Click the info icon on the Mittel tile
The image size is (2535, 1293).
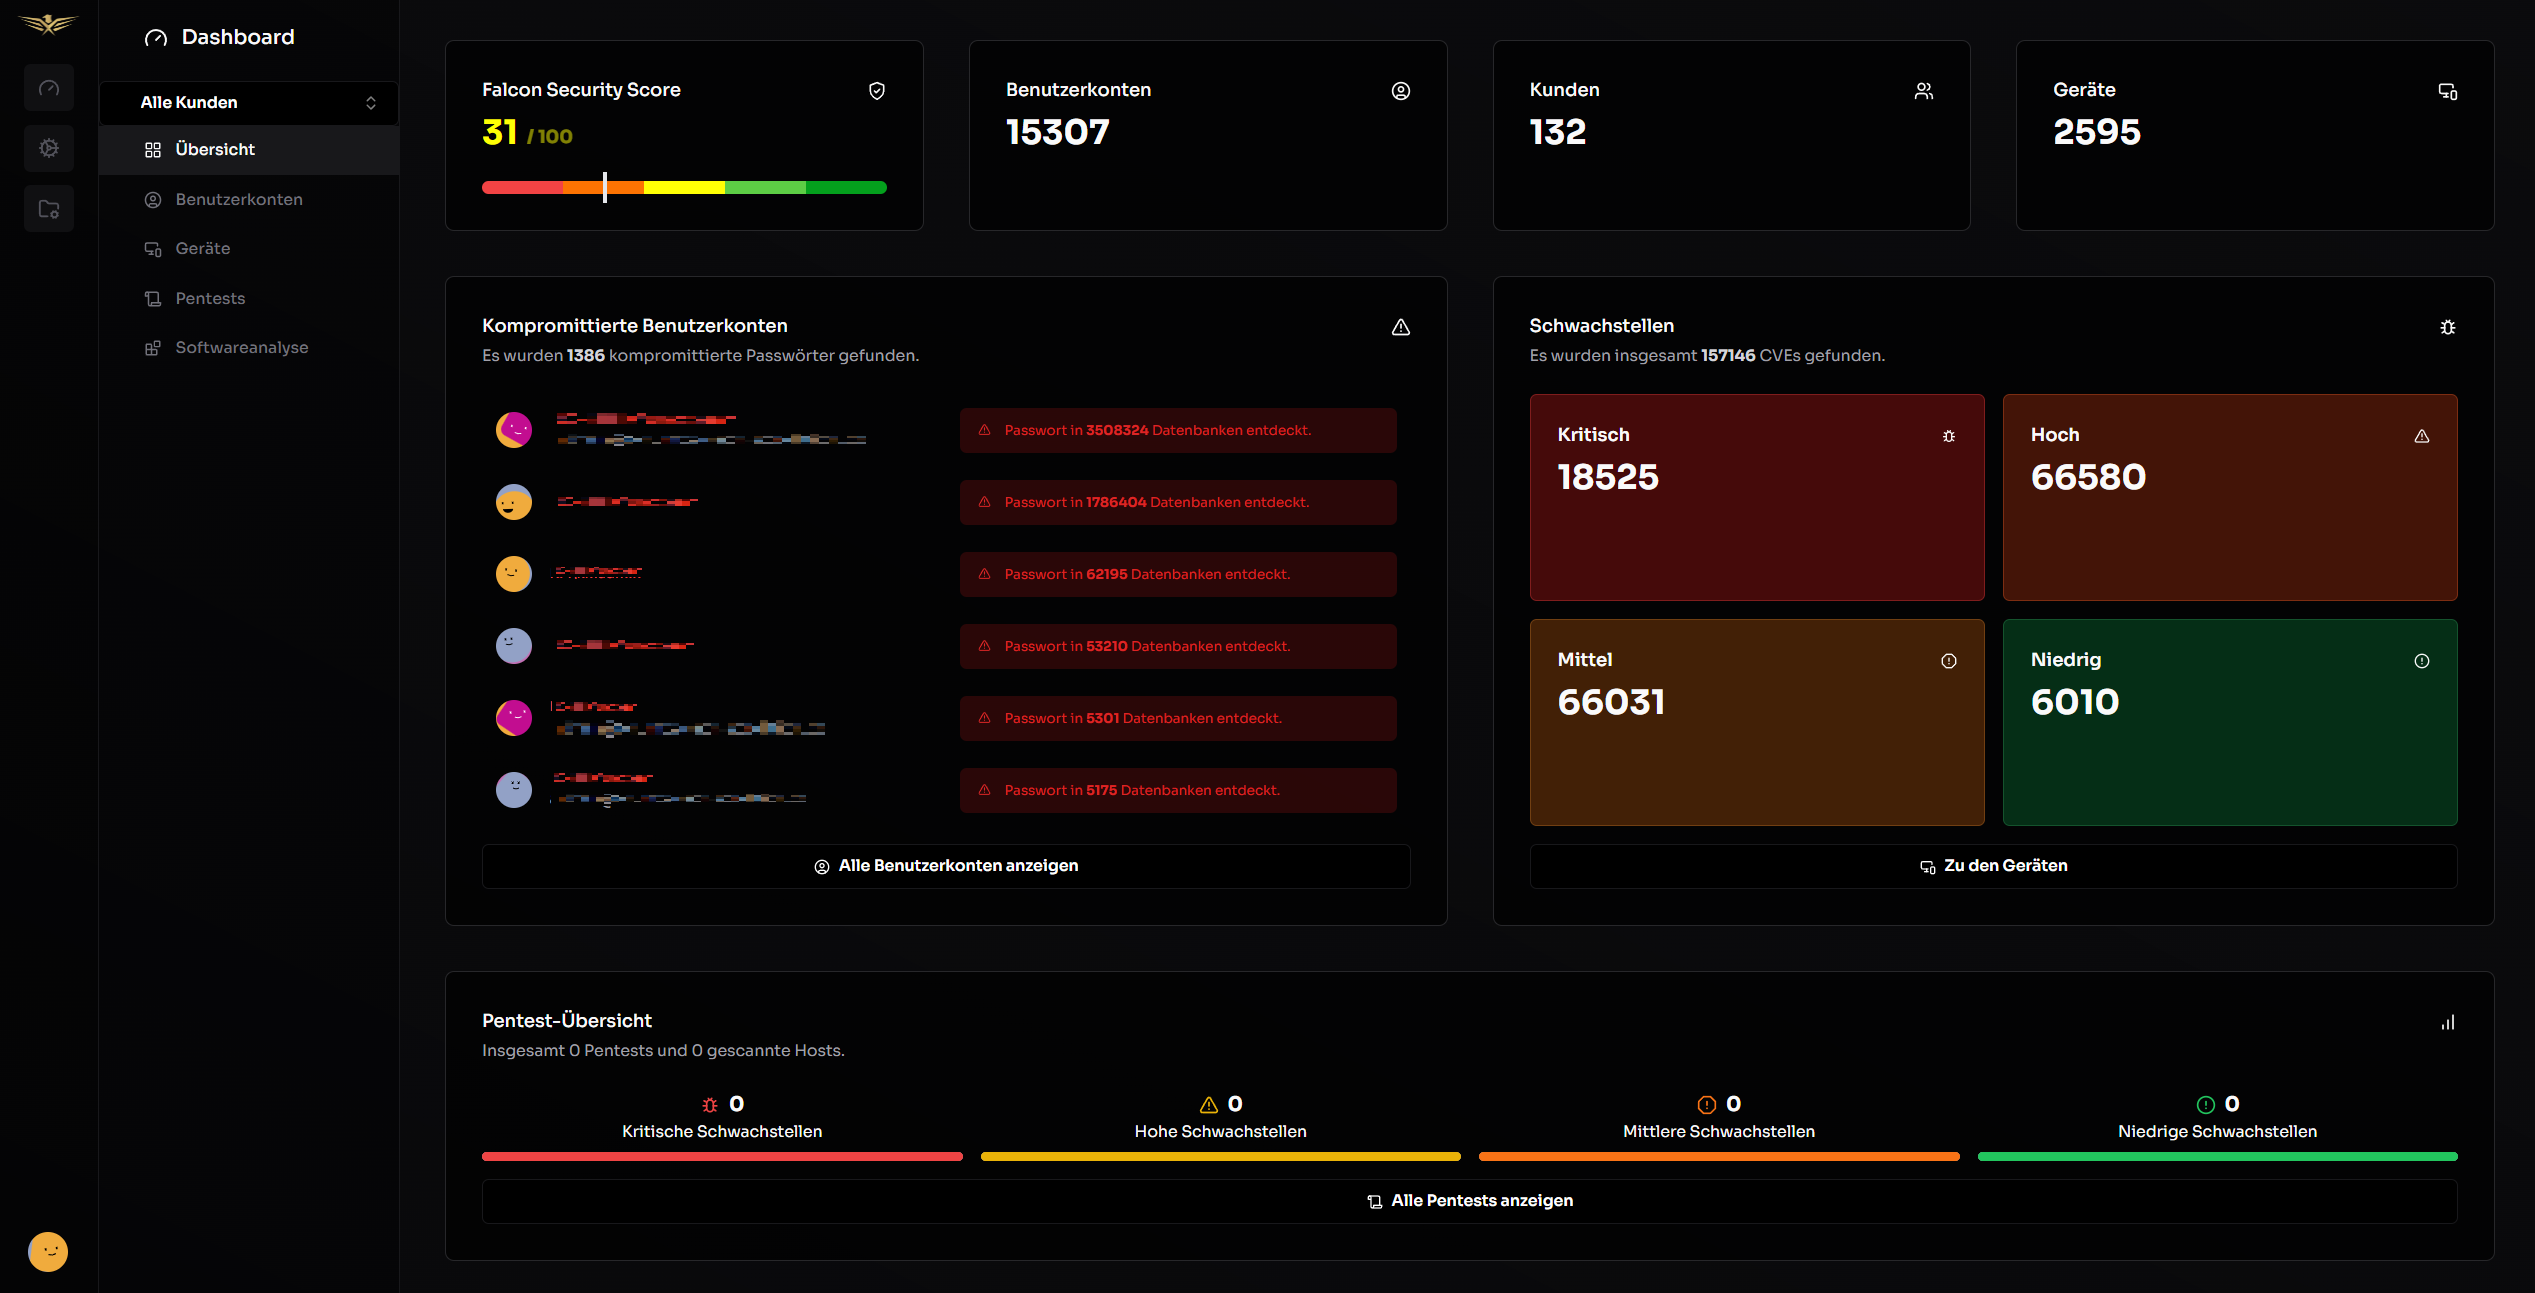pyautogui.click(x=1949, y=661)
